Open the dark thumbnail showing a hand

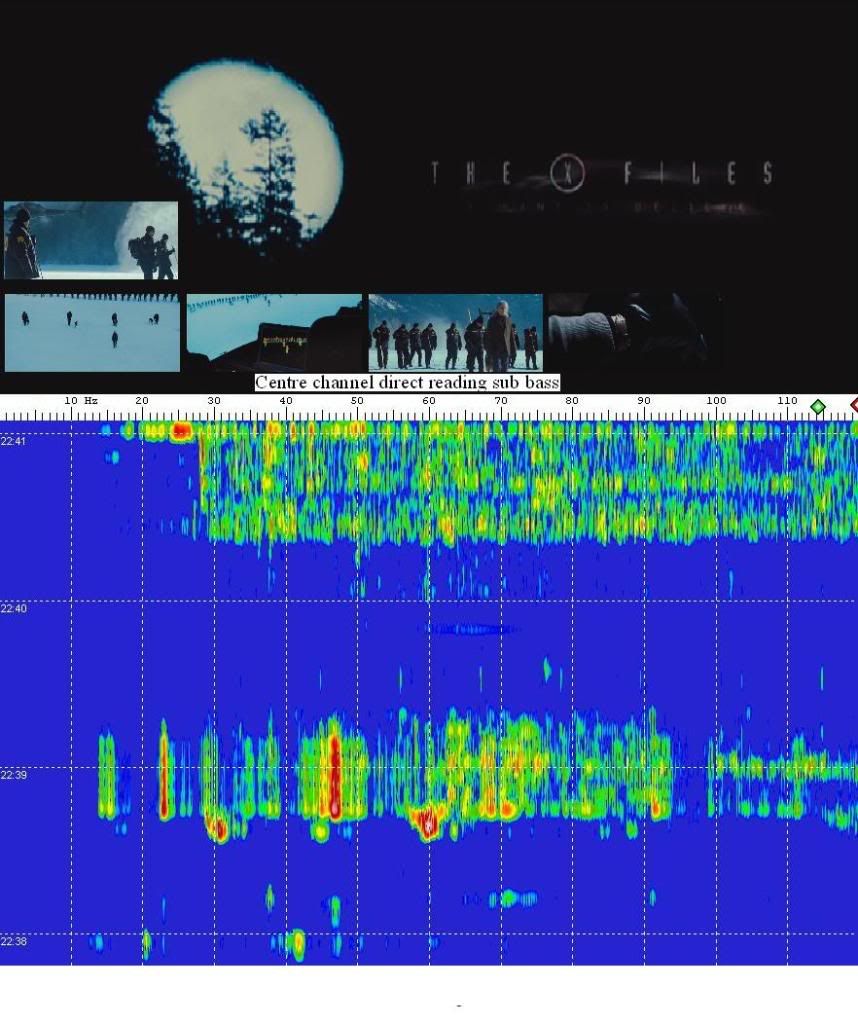coord(634,332)
